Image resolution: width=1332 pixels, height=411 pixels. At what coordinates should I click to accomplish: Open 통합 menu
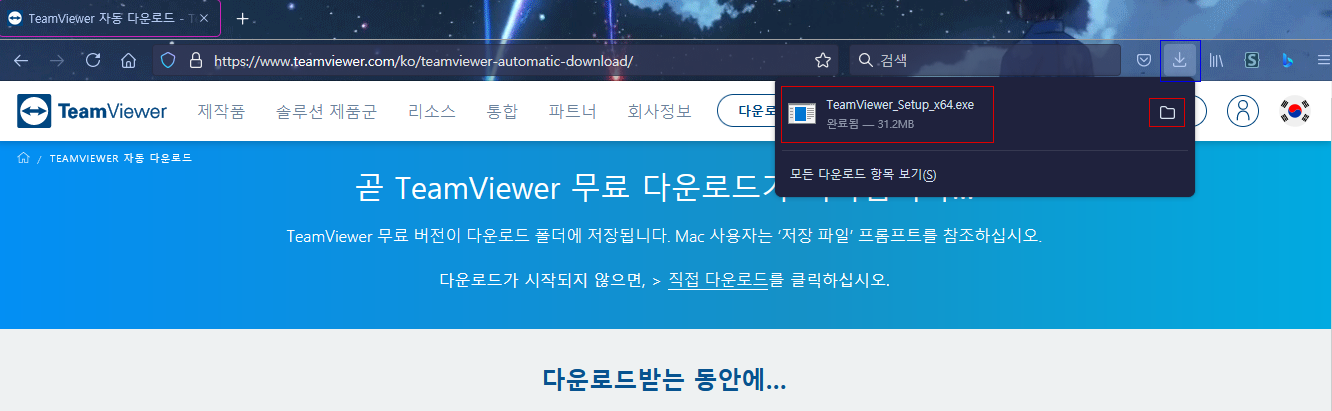[x=502, y=111]
